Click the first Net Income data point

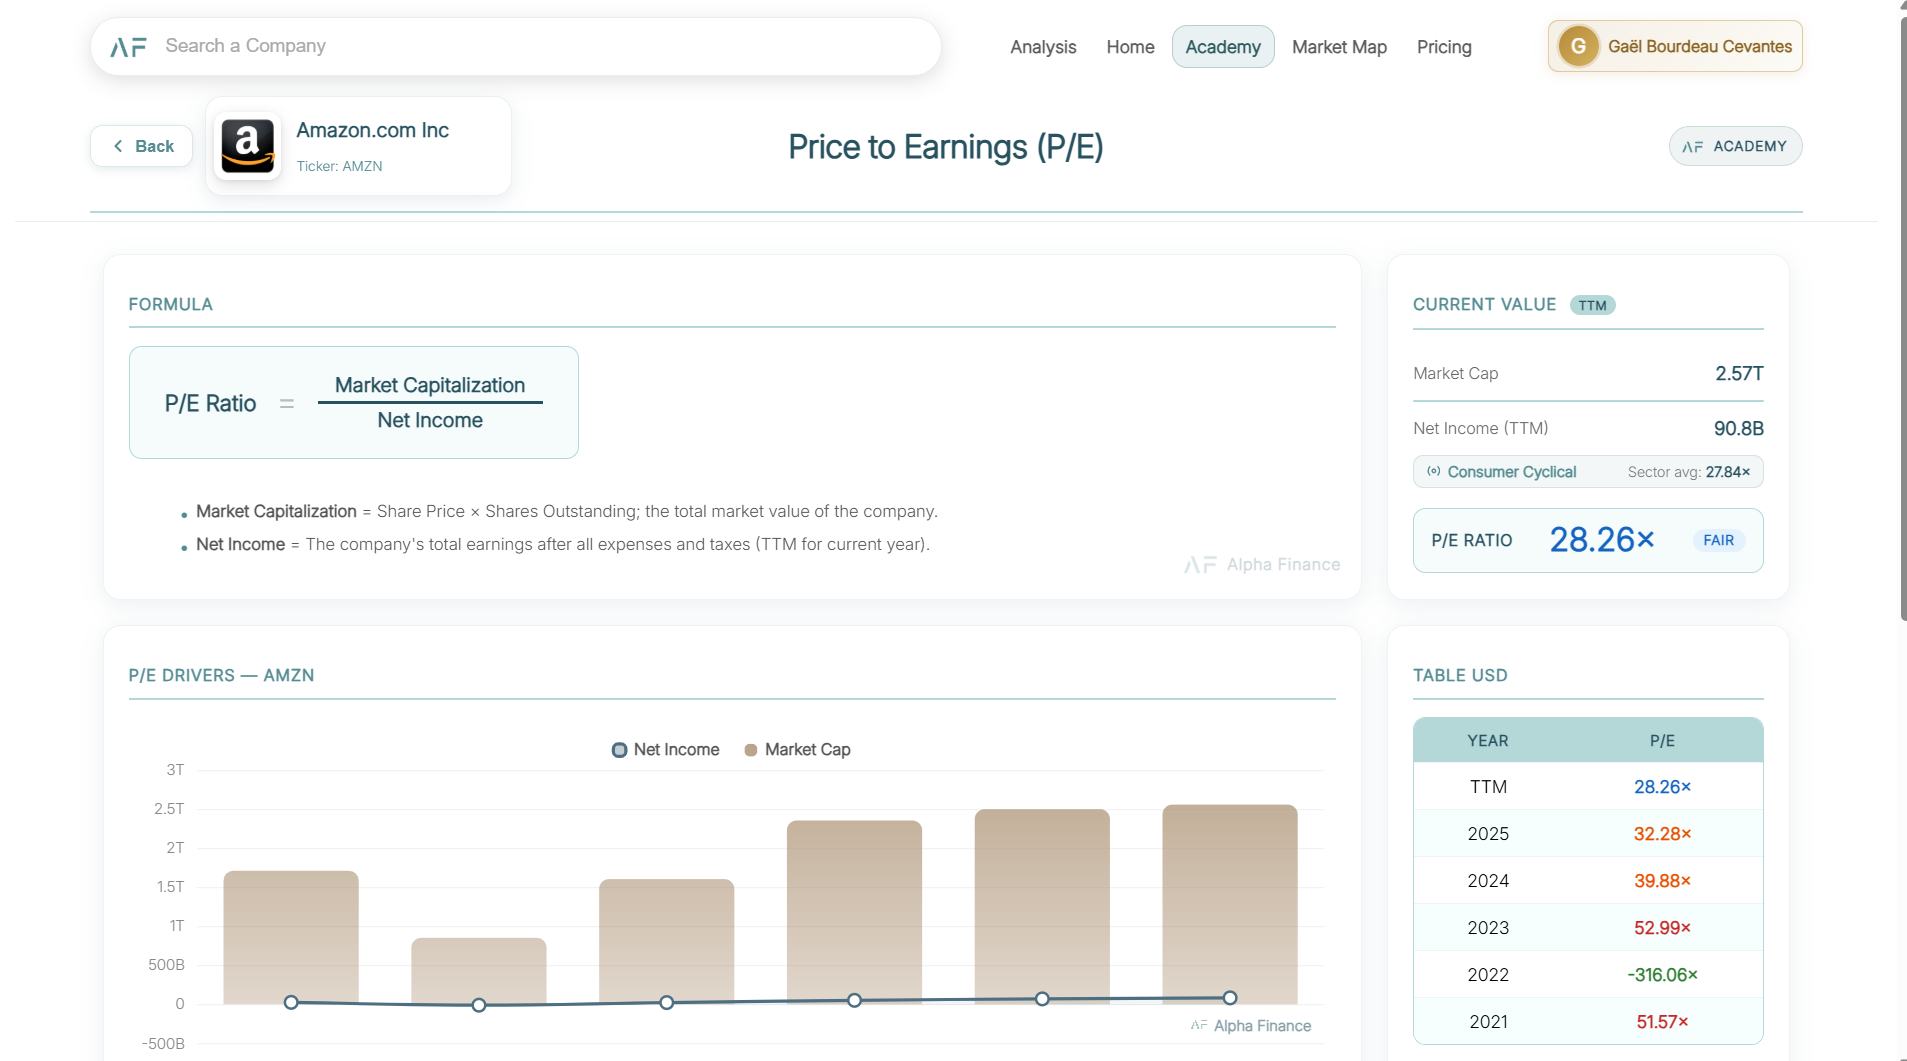coord(291,1002)
